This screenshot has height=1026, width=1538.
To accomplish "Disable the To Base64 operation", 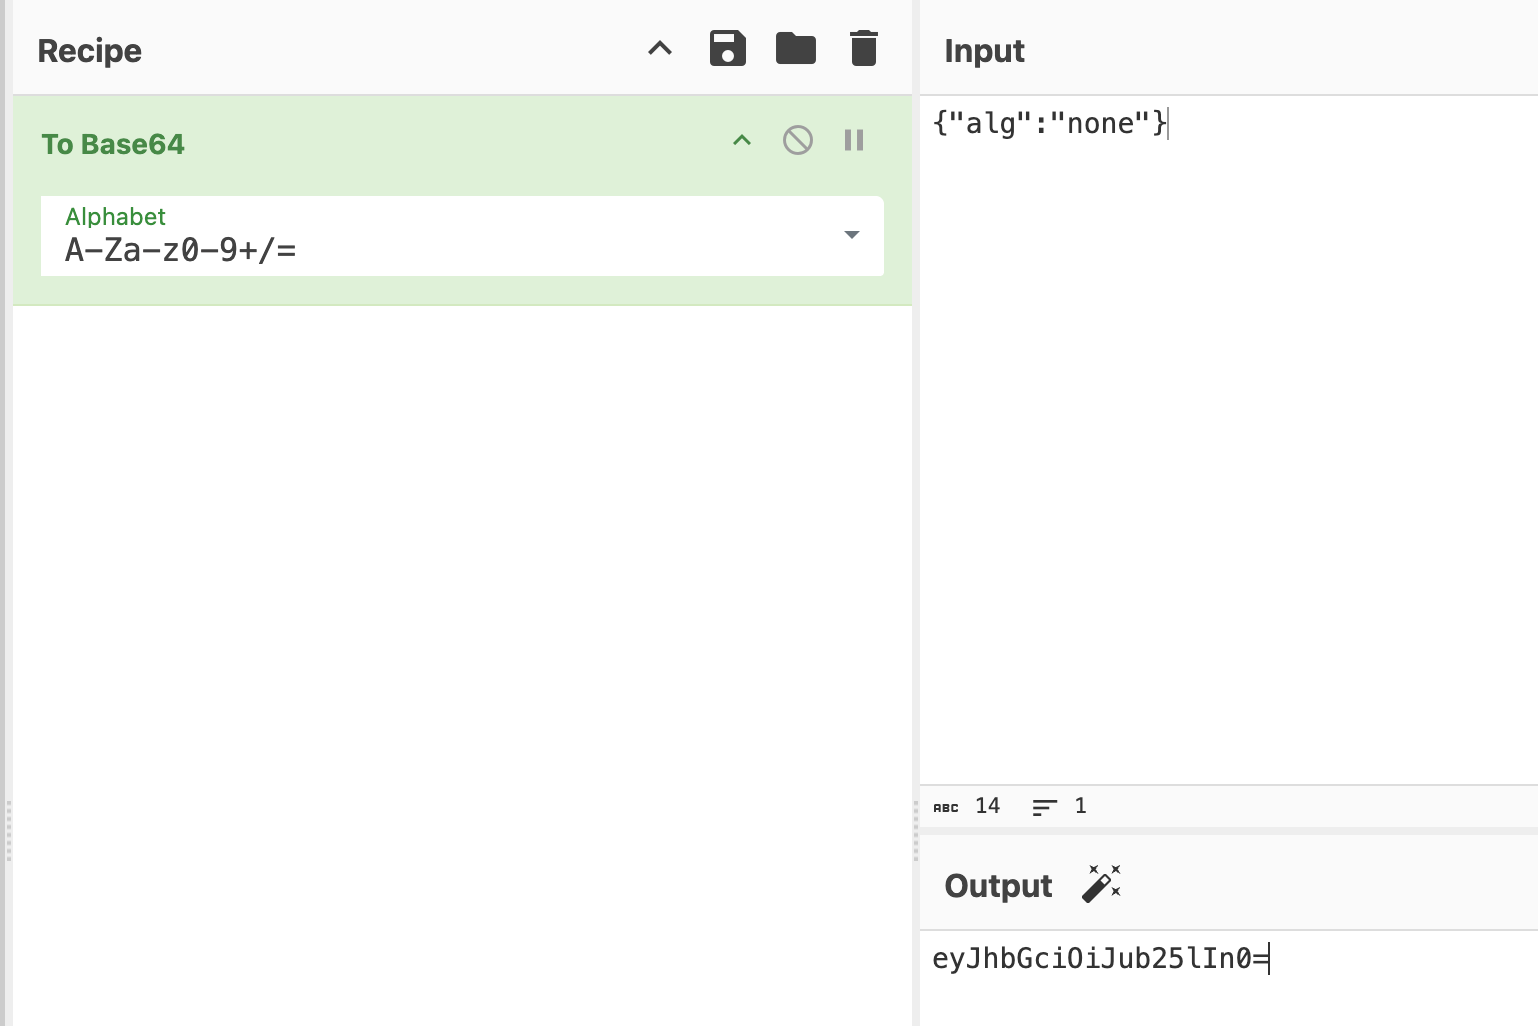I will [x=797, y=140].
